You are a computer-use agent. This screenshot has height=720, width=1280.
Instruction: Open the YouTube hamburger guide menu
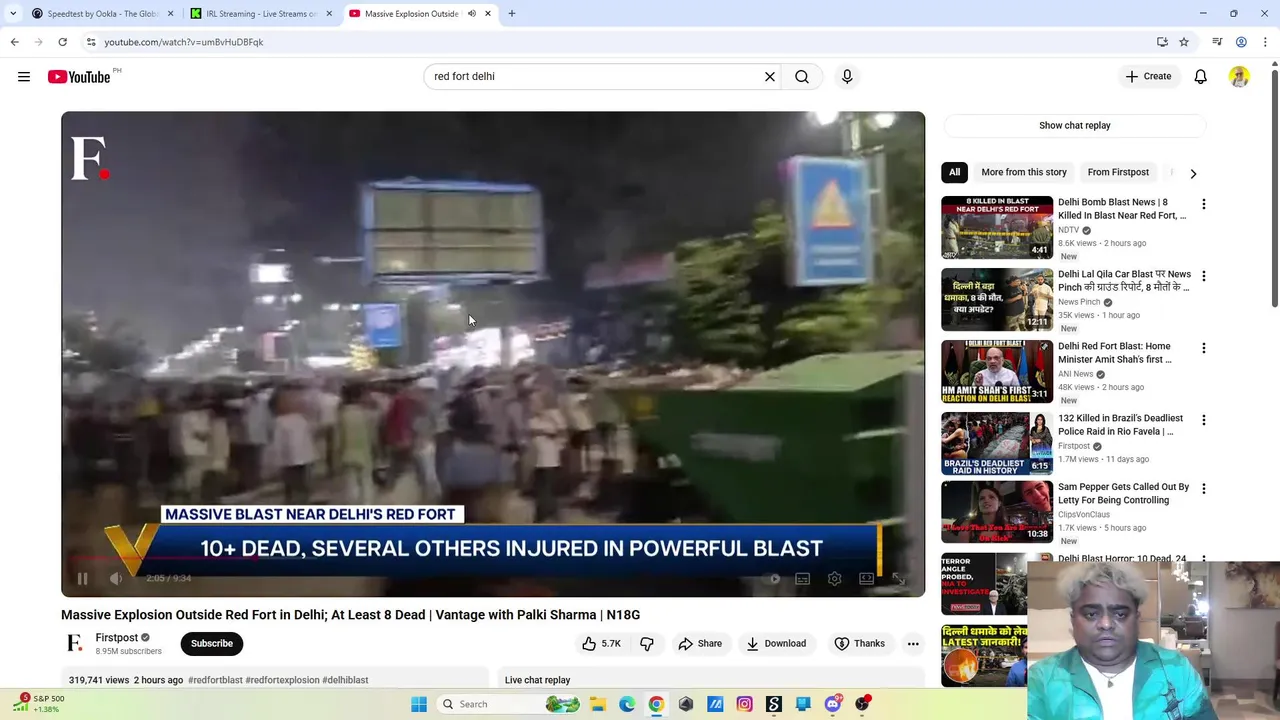[x=24, y=77]
